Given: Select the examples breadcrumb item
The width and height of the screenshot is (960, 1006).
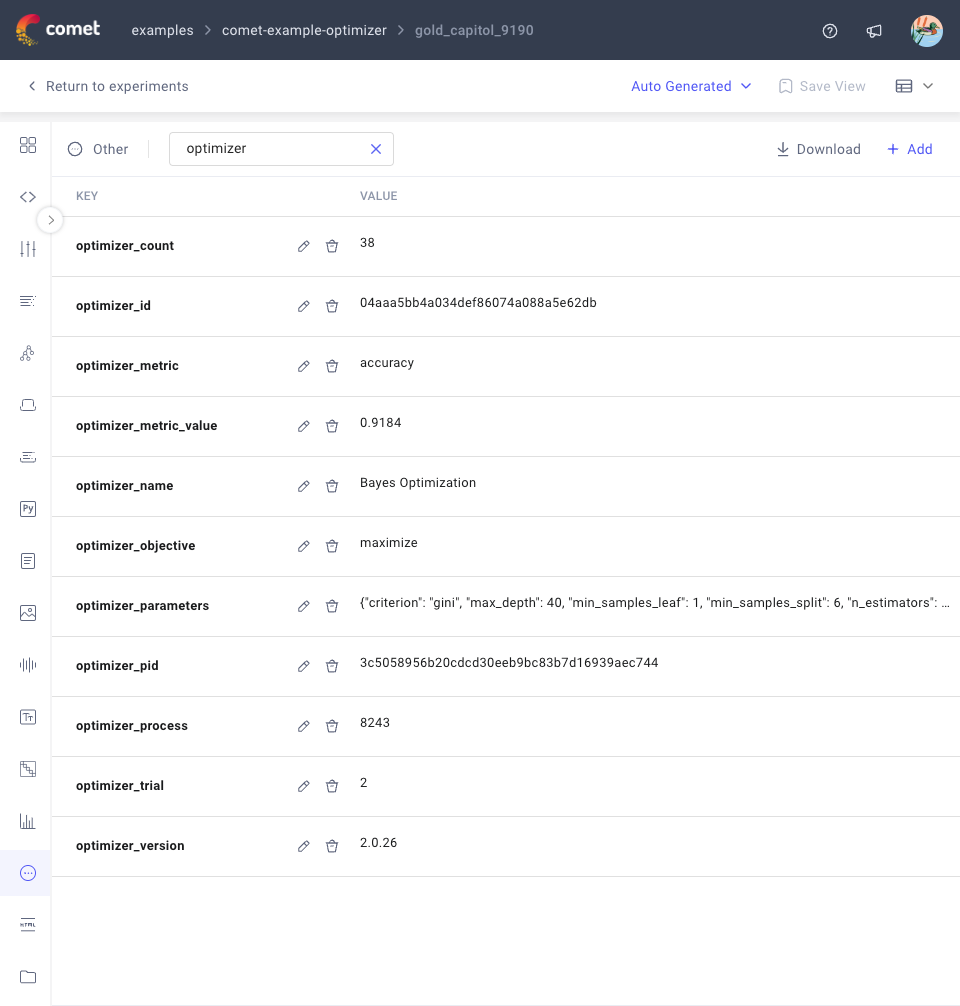Looking at the screenshot, I should (x=162, y=30).
